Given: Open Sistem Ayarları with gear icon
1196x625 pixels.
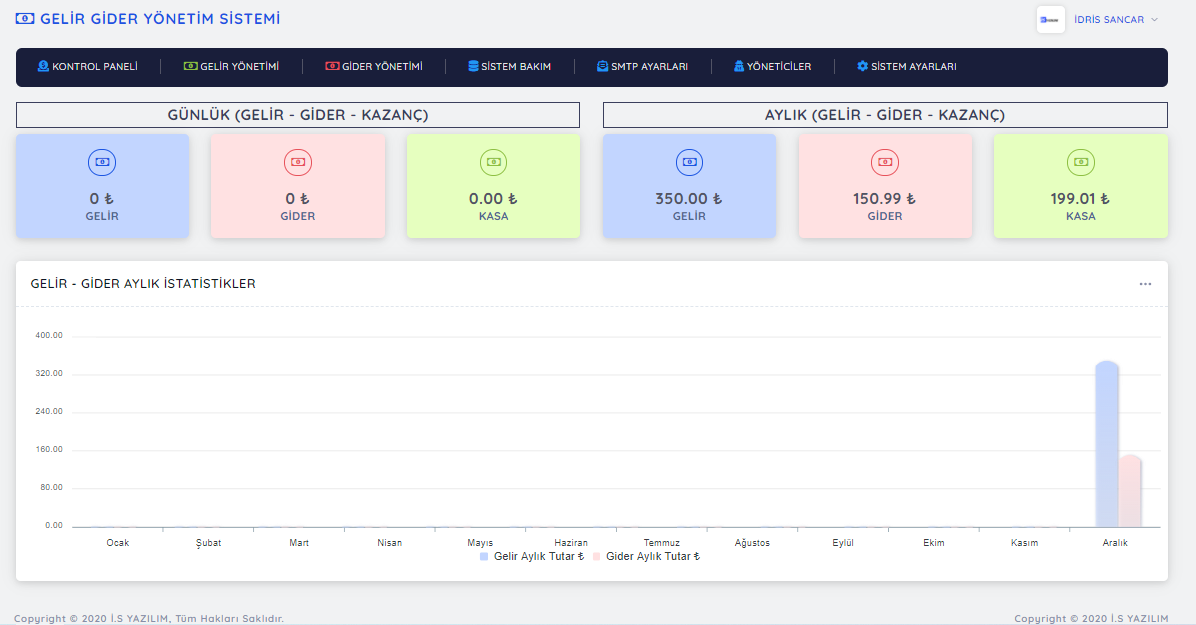Looking at the screenshot, I should pos(906,67).
